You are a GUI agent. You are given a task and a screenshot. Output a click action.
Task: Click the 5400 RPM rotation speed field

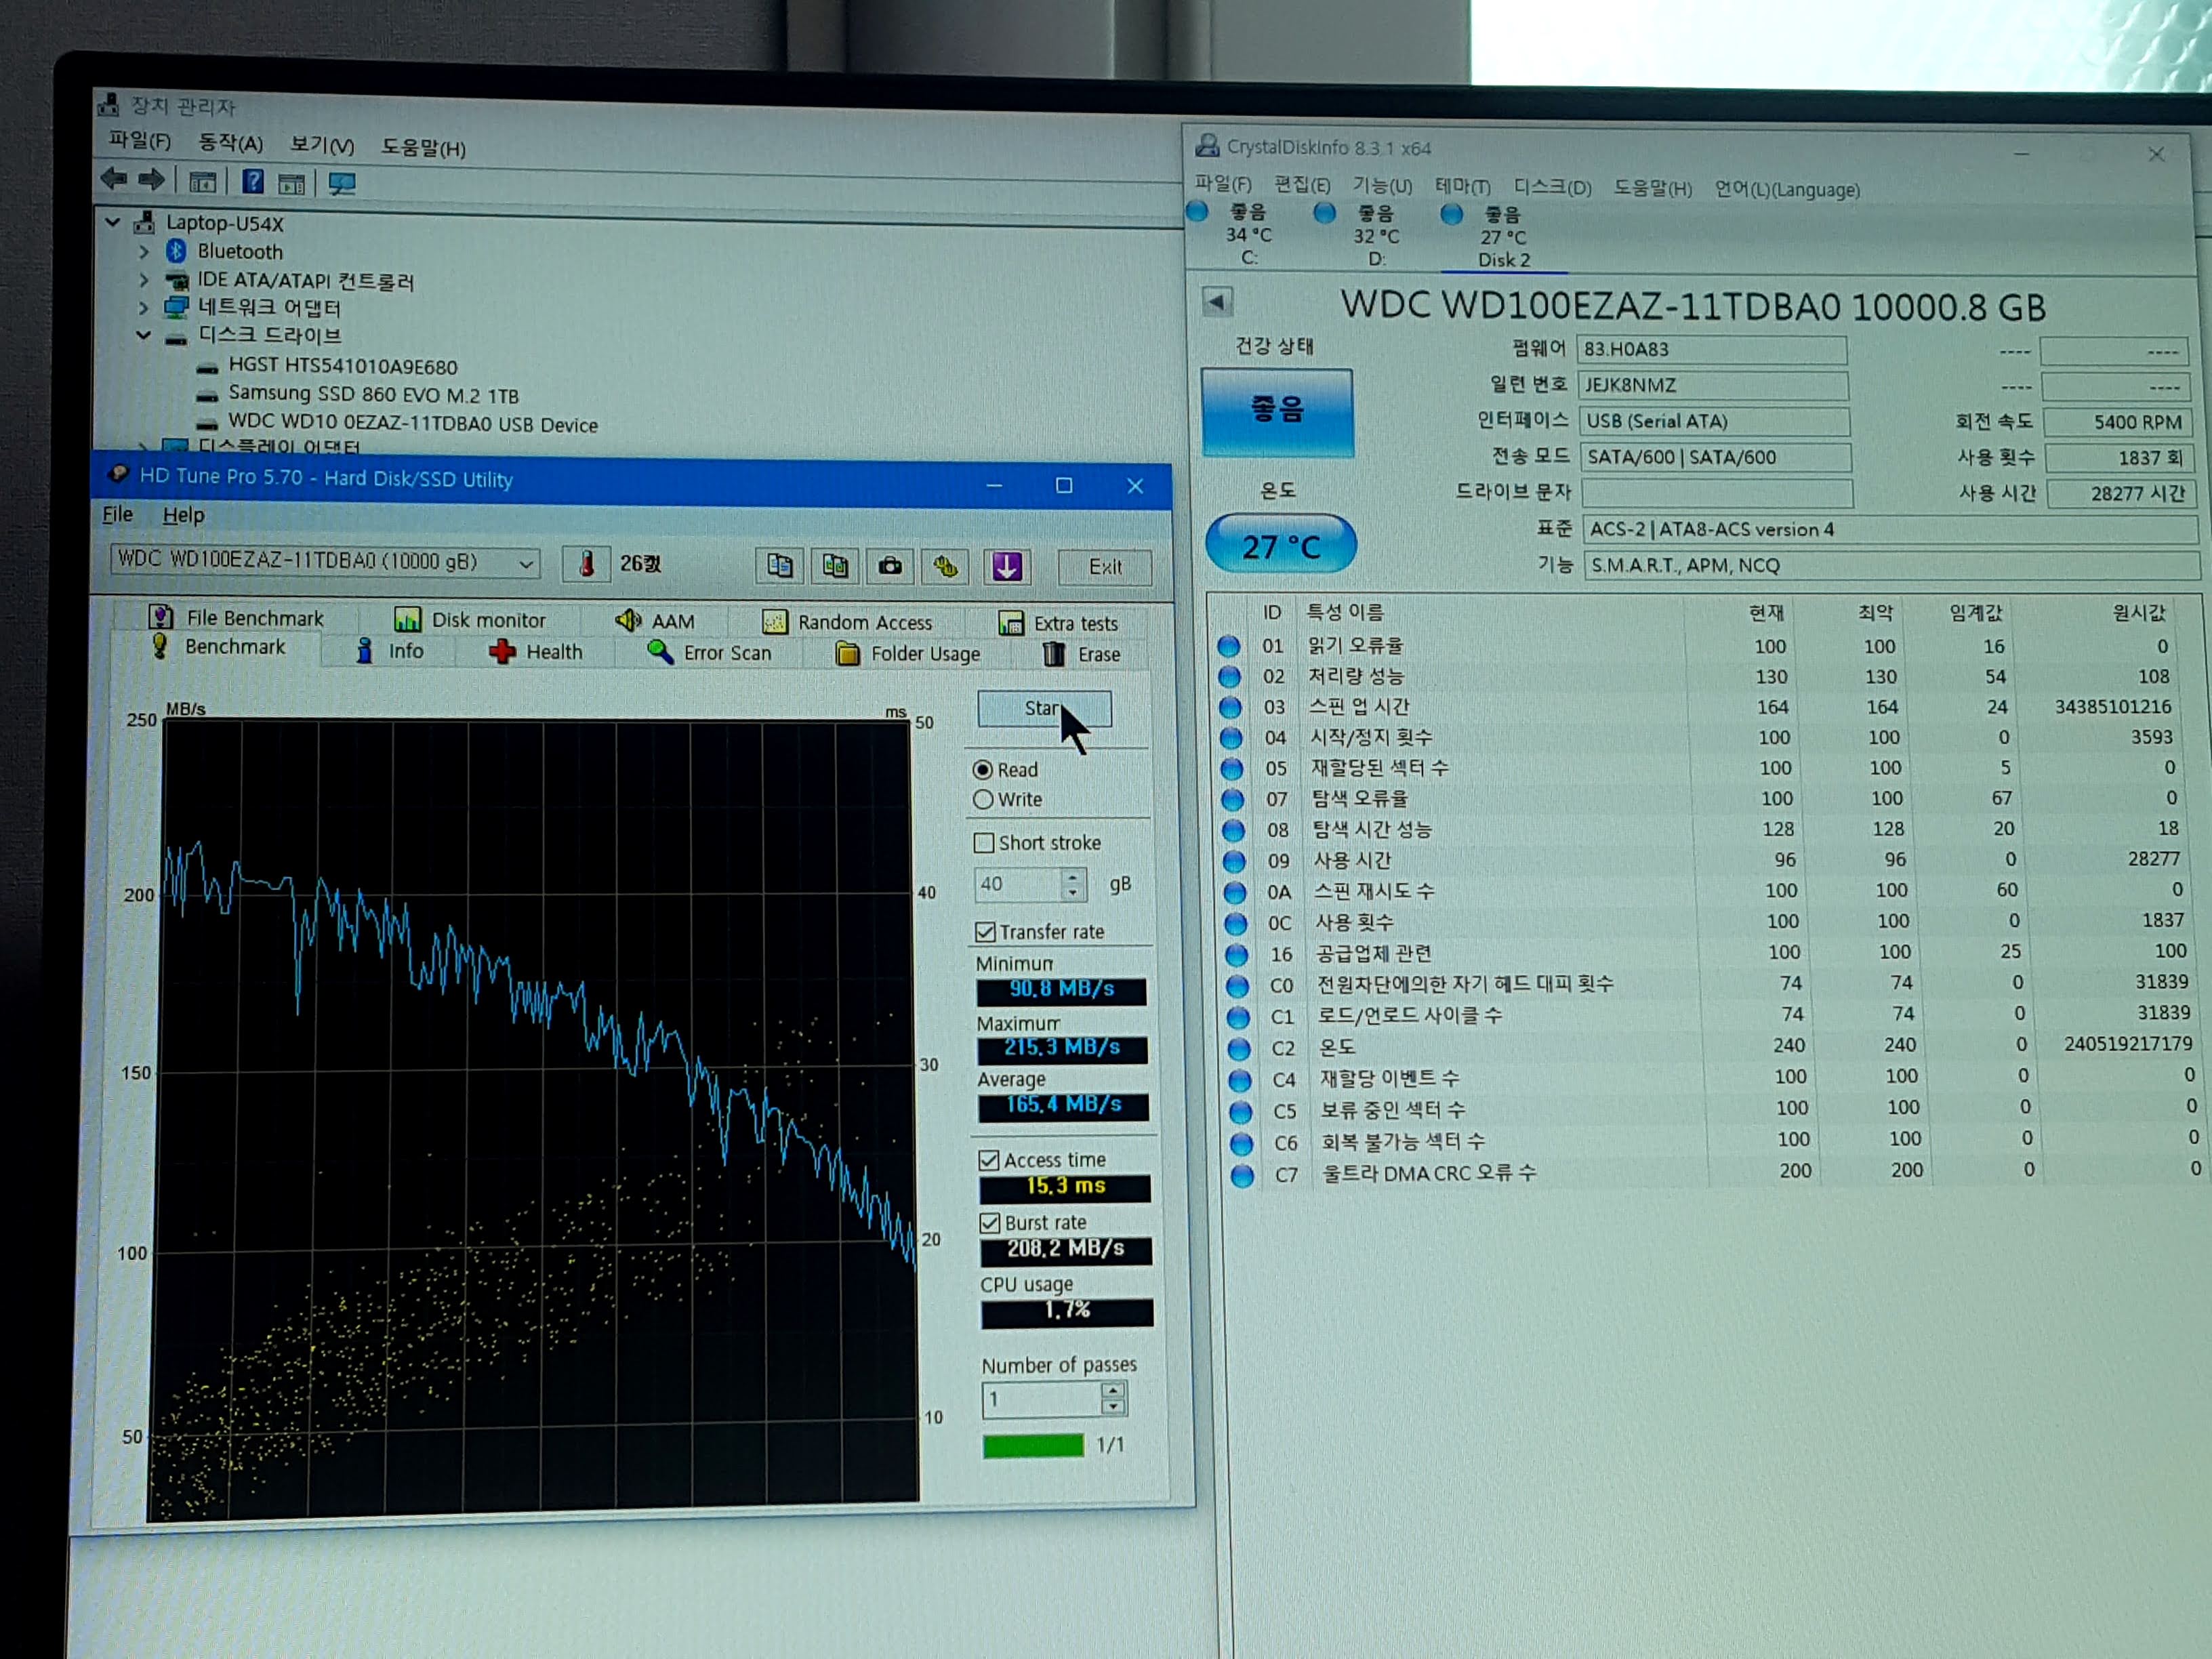click(x=2117, y=422)
